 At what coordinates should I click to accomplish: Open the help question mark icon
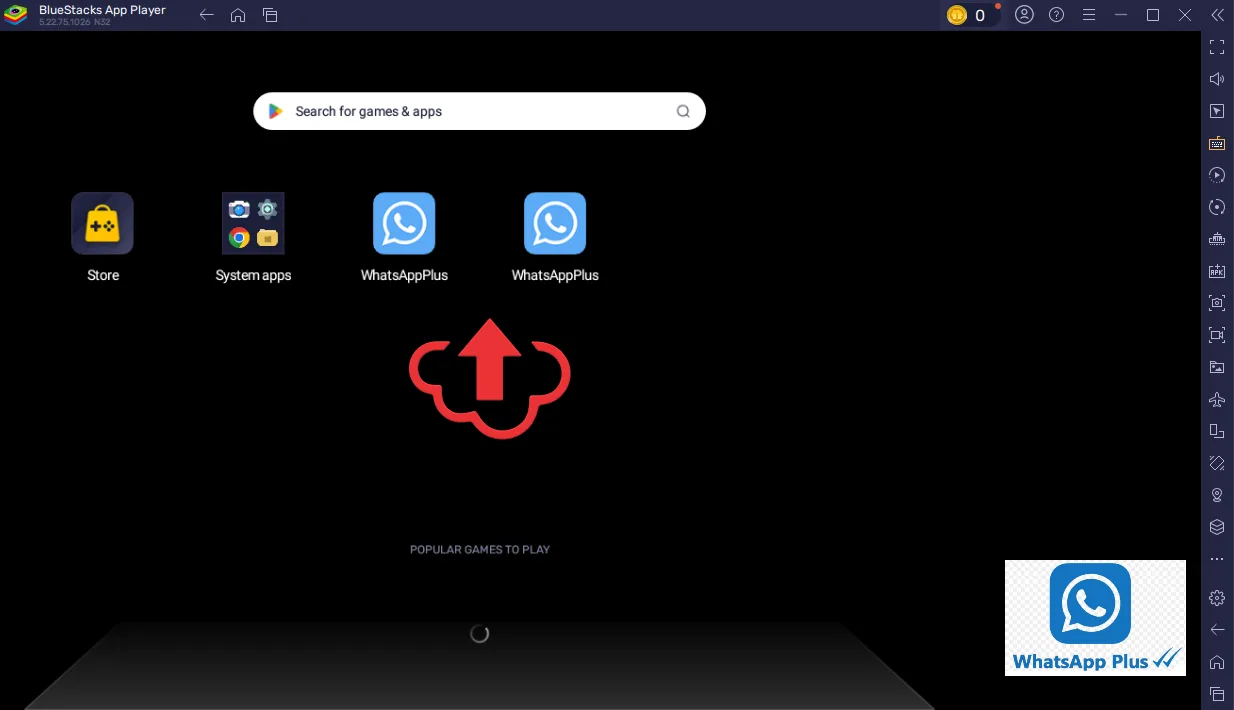tap(1057, 15)
